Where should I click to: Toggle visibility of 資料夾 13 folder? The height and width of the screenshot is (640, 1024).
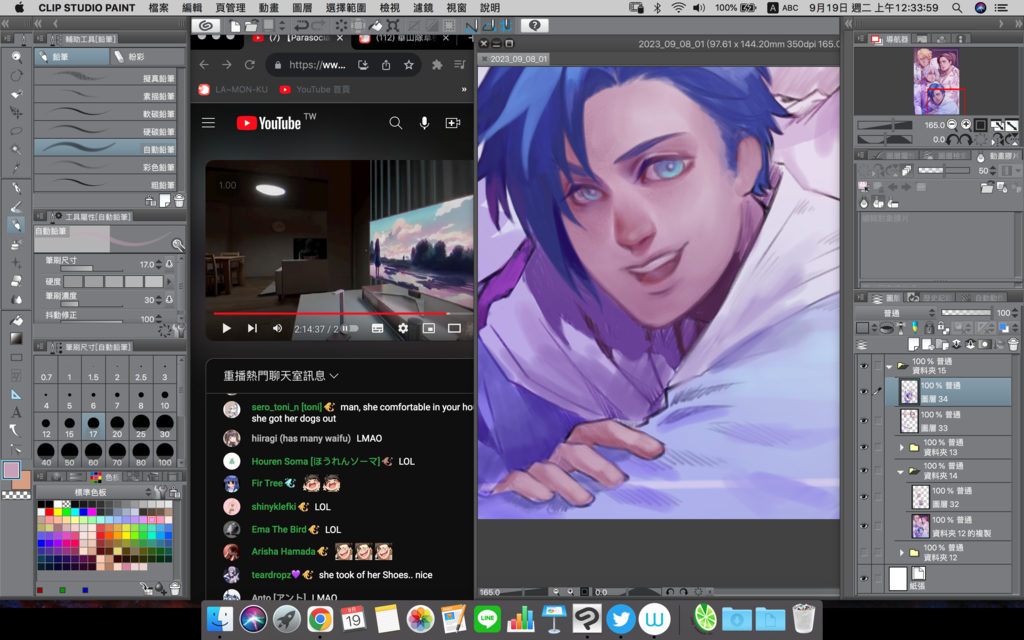coord(863,447)
